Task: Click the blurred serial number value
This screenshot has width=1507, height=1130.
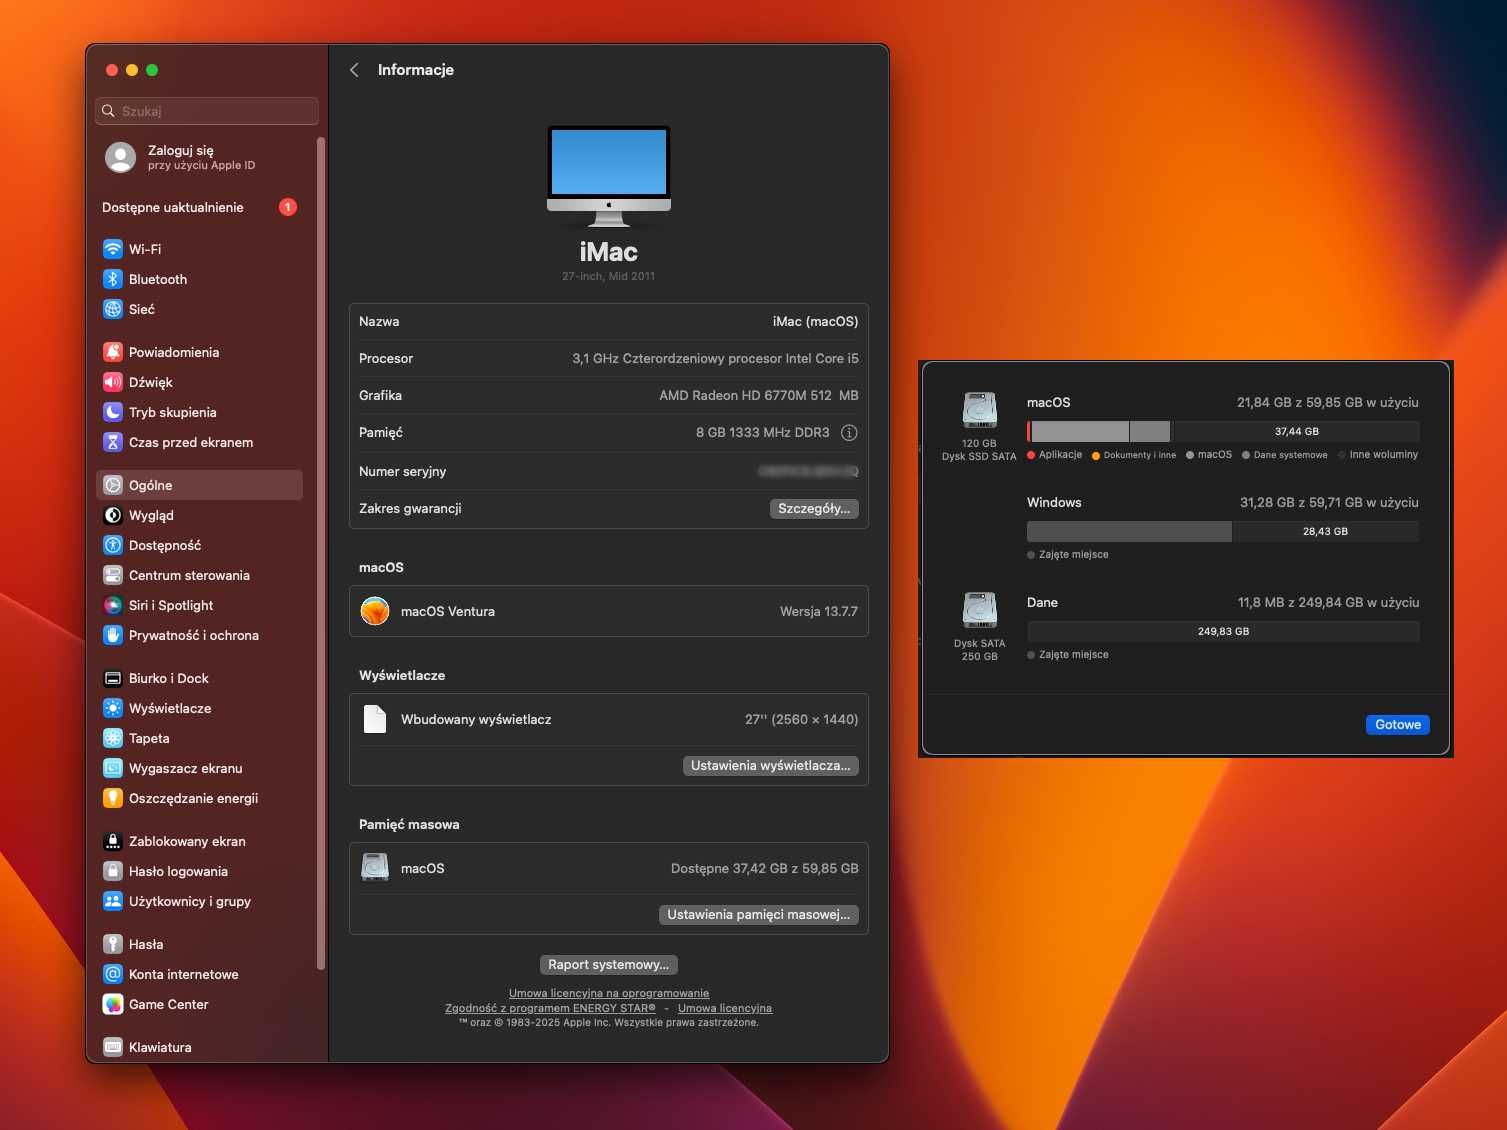Action: 808,471
